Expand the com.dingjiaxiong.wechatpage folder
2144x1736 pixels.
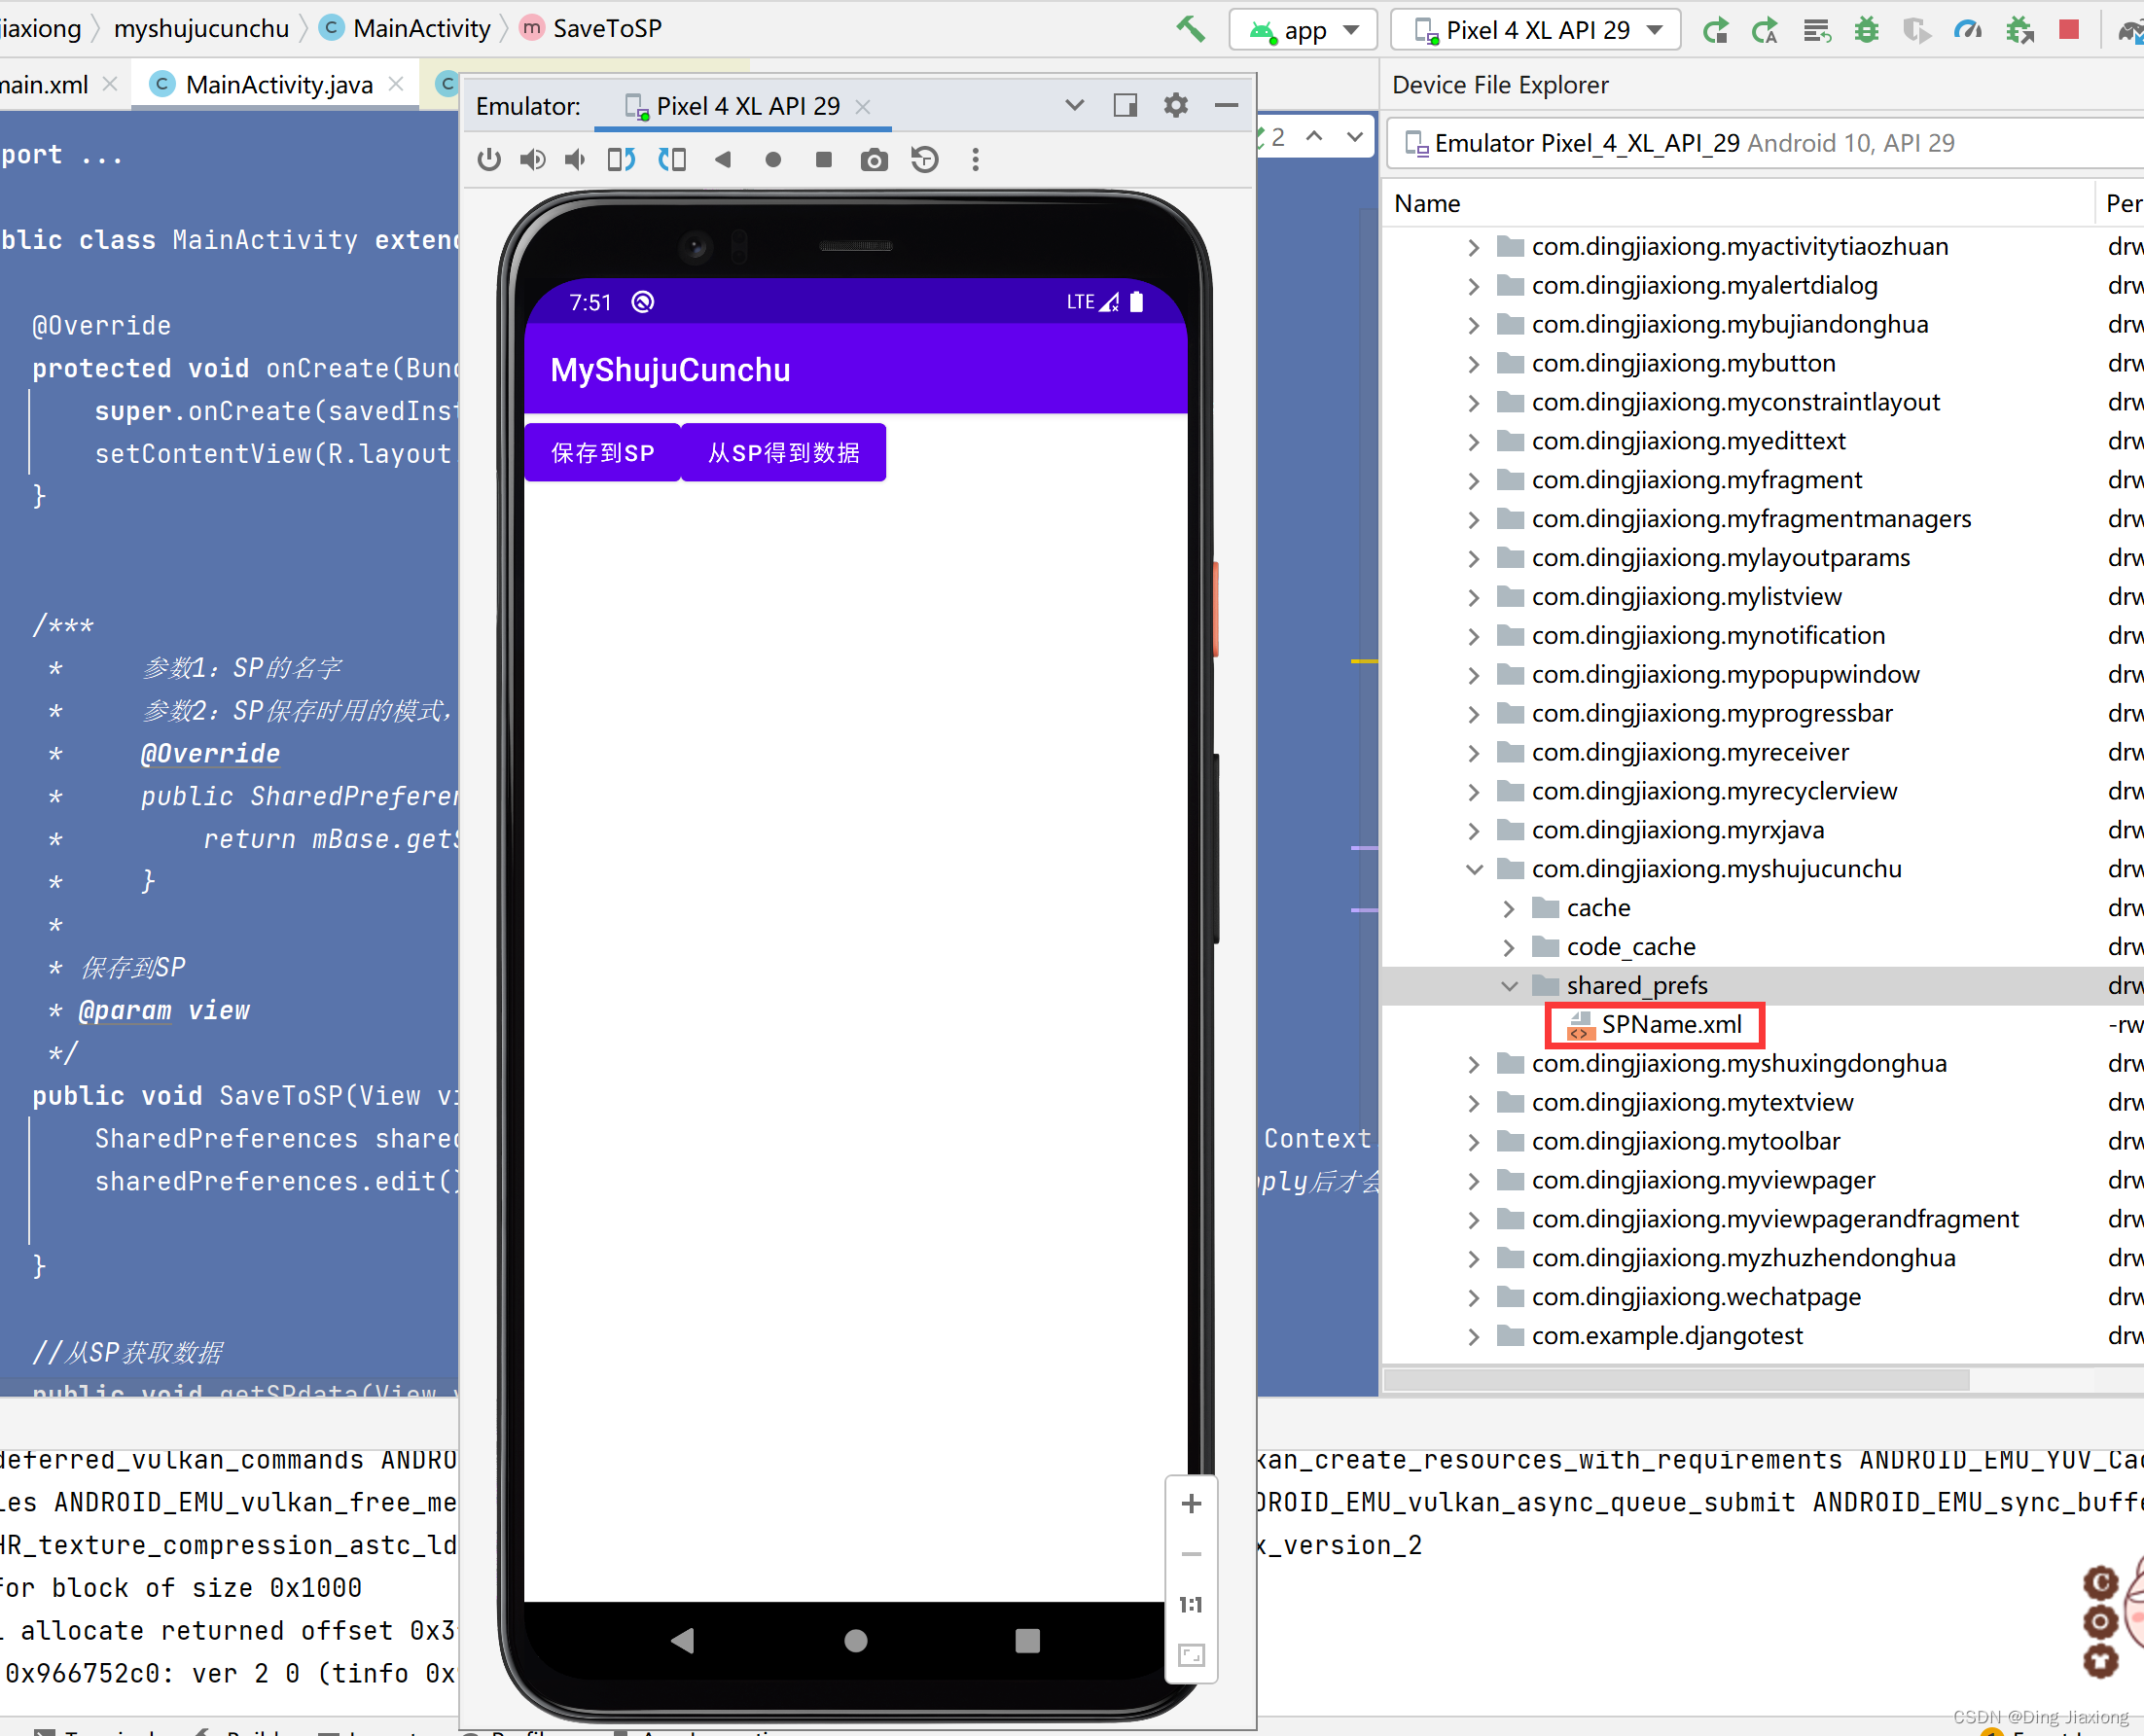(x=1474, y=1297)
